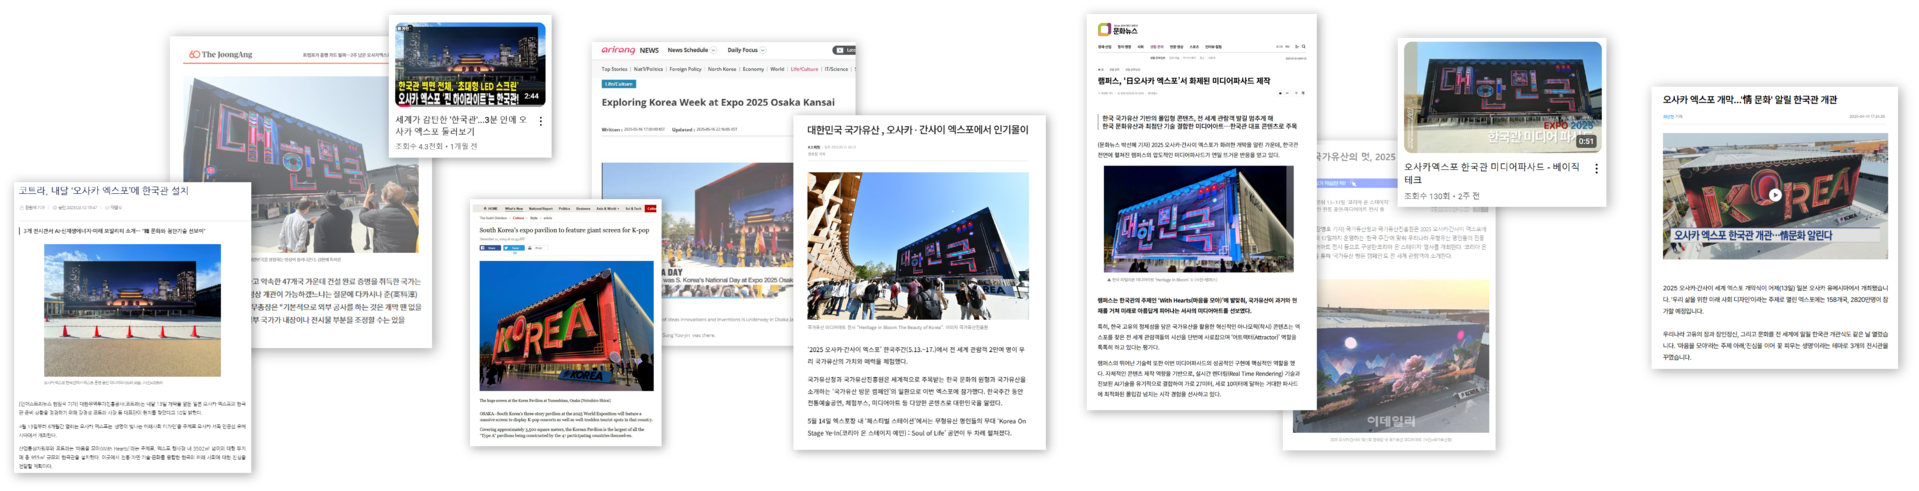Viewport: 1919px width, 491px height.
Task: Open the kebab menu on the 0:51 video card
Action: pyautogui.click(x=1596, y=169)
